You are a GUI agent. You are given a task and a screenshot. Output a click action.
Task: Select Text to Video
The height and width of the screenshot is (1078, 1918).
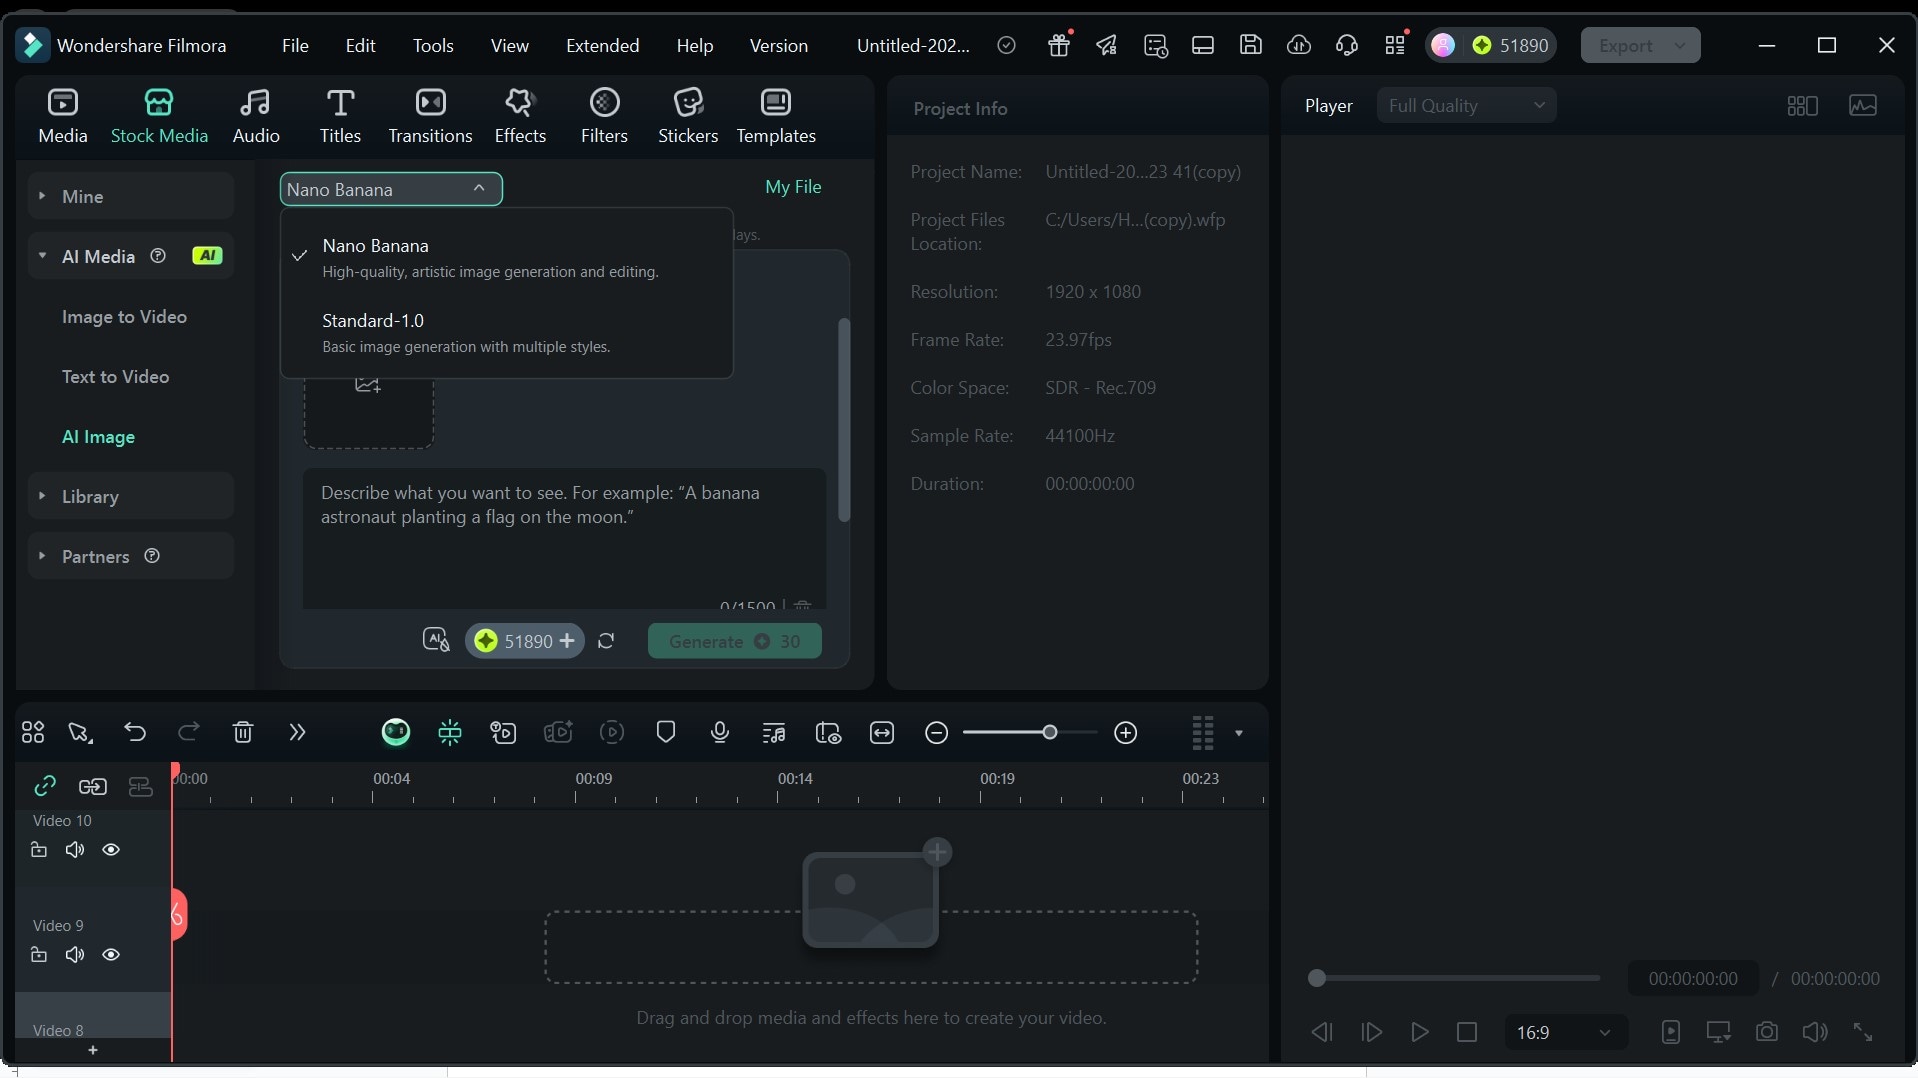pos(115,376)
